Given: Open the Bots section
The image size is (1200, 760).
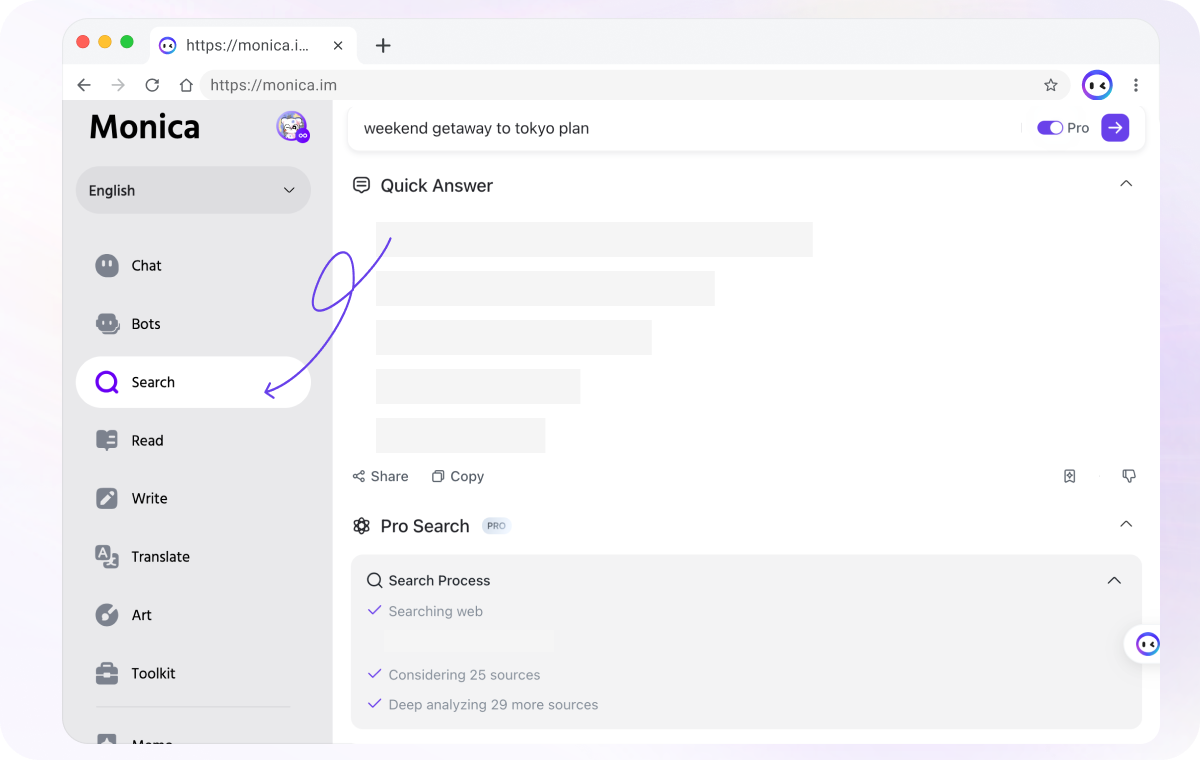Looking at the screenshot, I should click(x=145, y=324).
